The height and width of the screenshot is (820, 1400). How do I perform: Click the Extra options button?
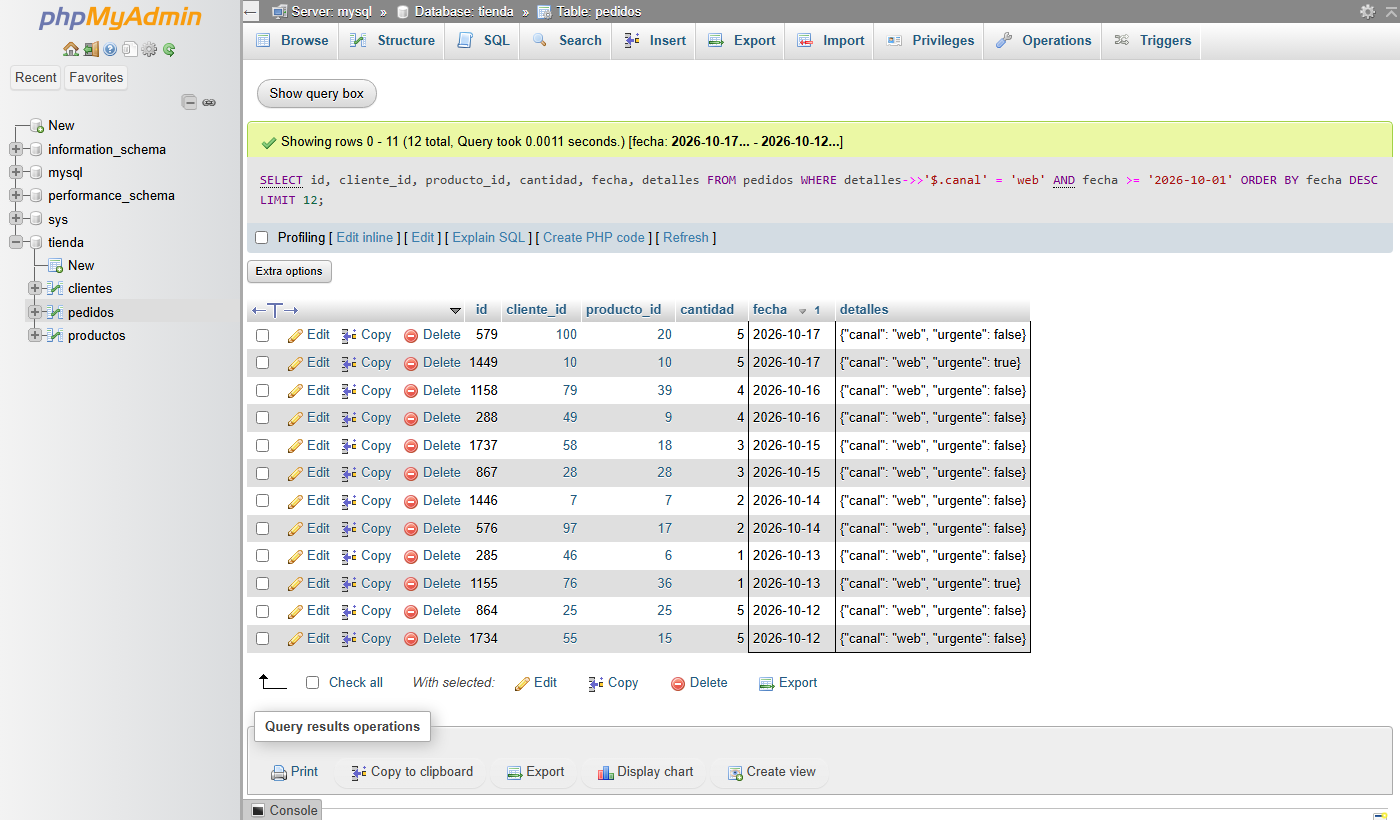coord(289,272)
